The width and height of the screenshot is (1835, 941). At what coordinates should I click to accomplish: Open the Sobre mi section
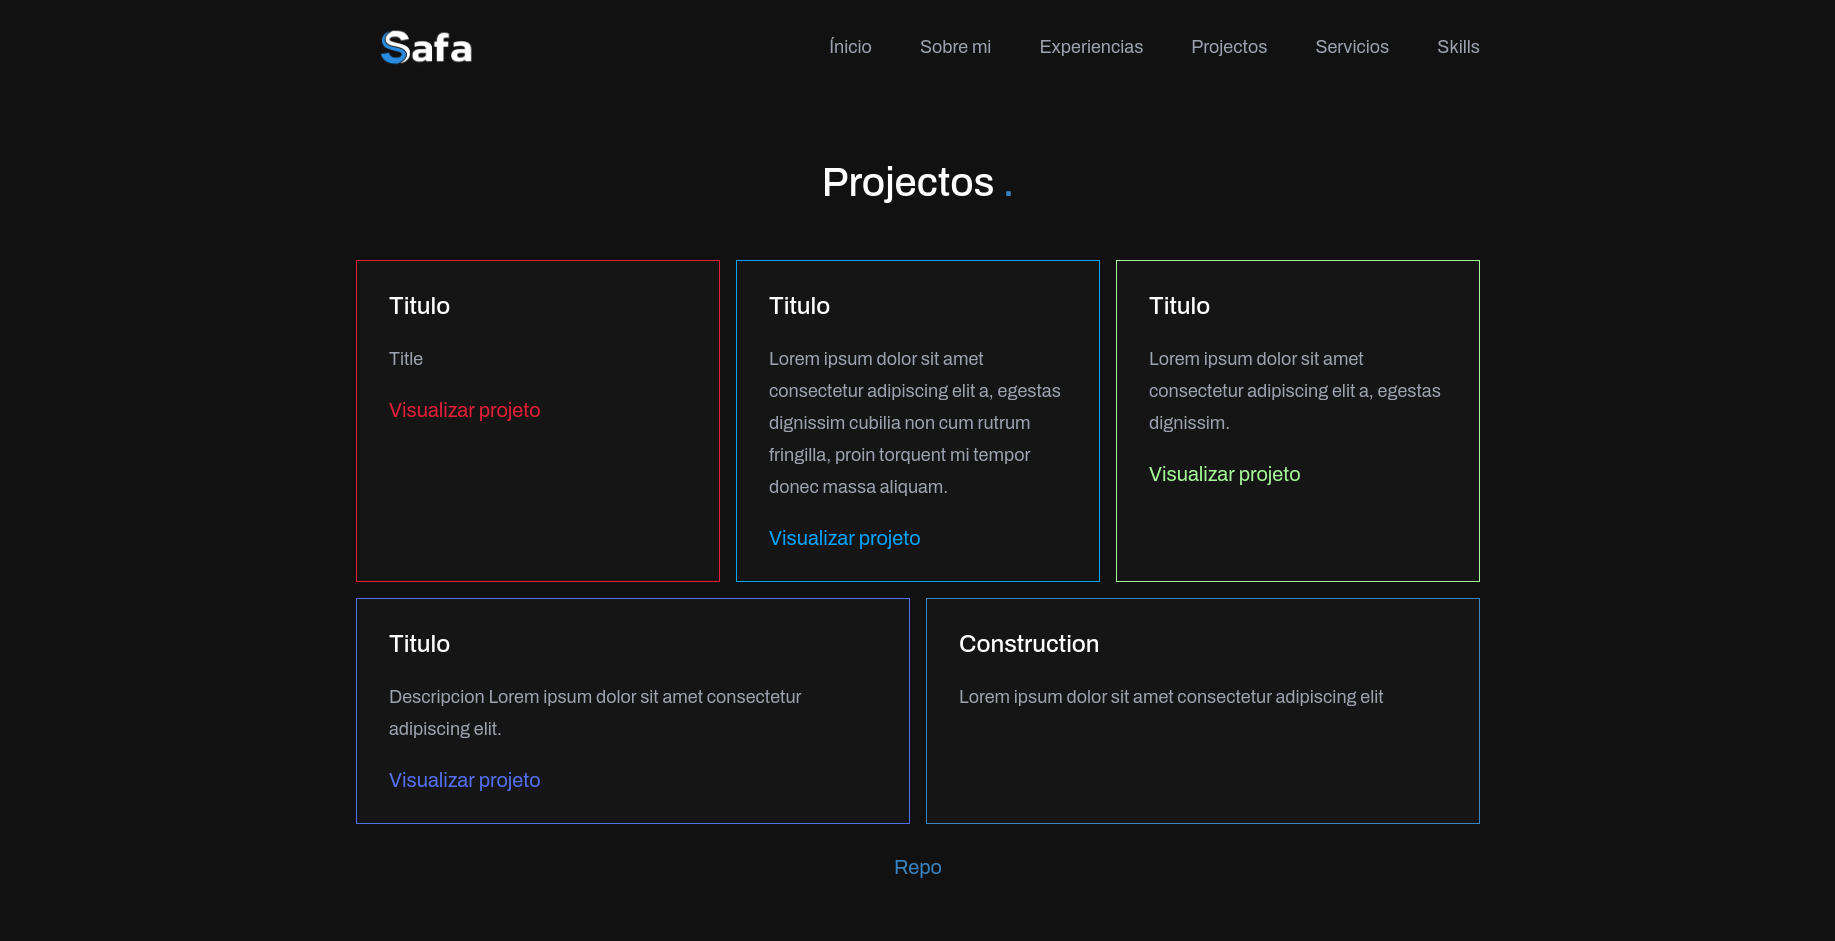pyautogui.click(x=955, y=47)
